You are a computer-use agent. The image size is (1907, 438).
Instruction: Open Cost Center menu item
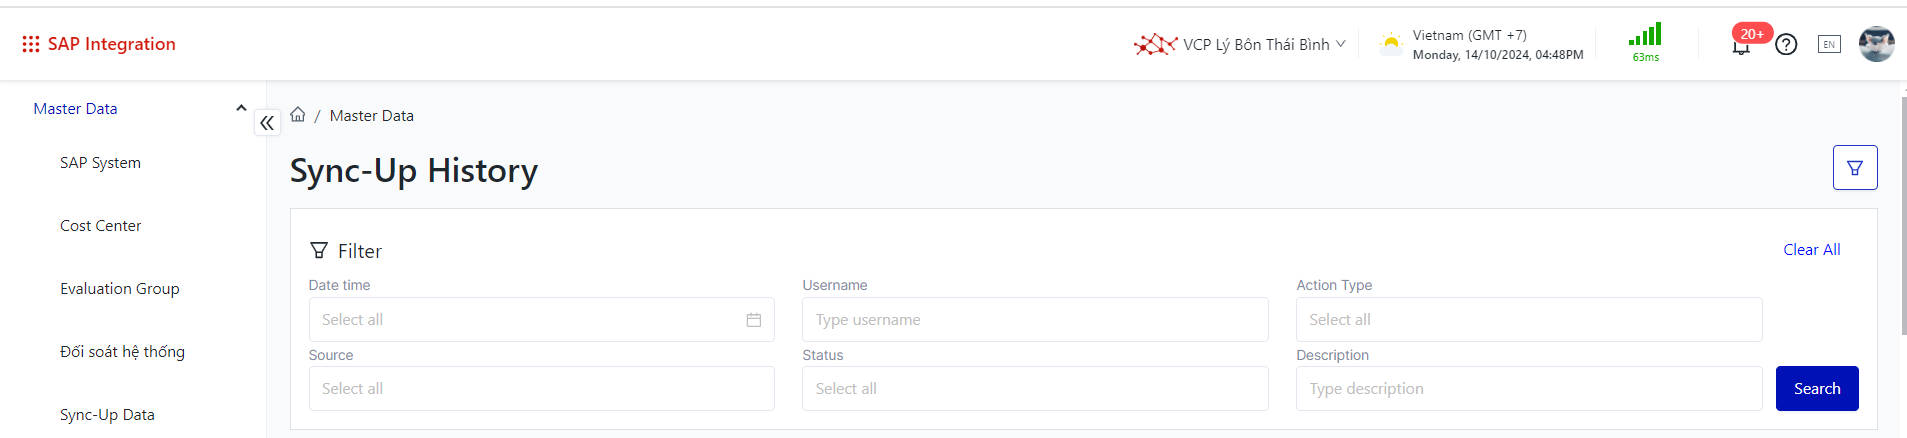[x=100, y=226]
